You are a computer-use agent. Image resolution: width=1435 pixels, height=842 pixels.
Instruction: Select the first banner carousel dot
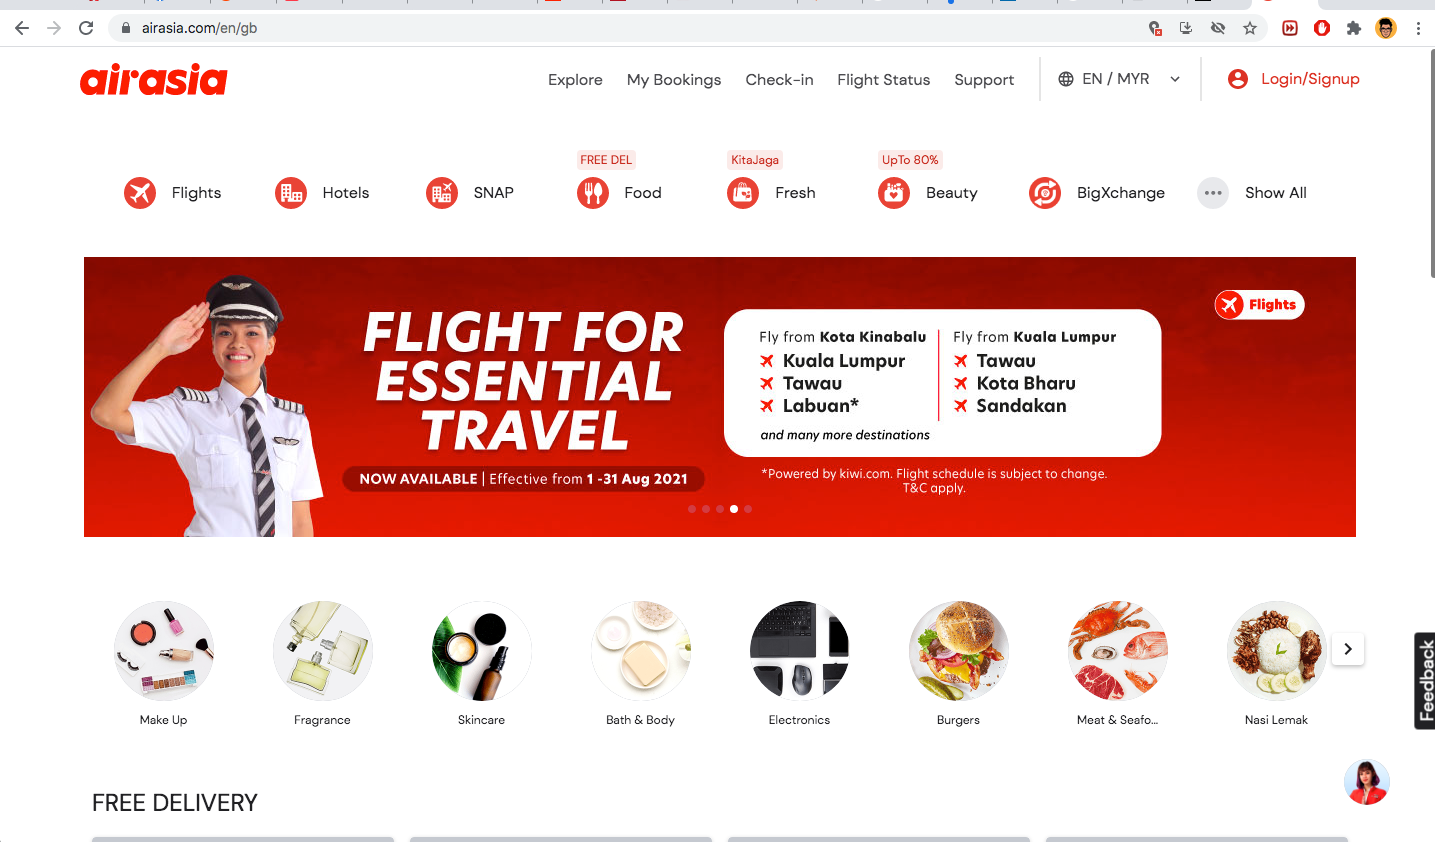[x=692, y=509]
